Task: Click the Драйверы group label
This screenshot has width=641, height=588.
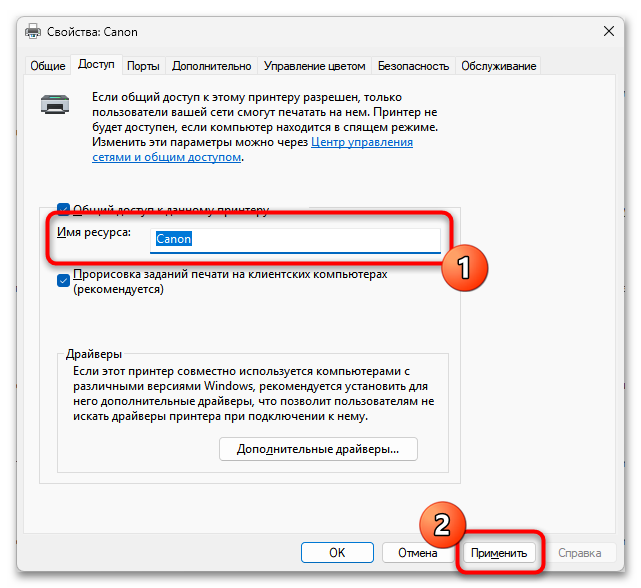Action: coord(94,354)
